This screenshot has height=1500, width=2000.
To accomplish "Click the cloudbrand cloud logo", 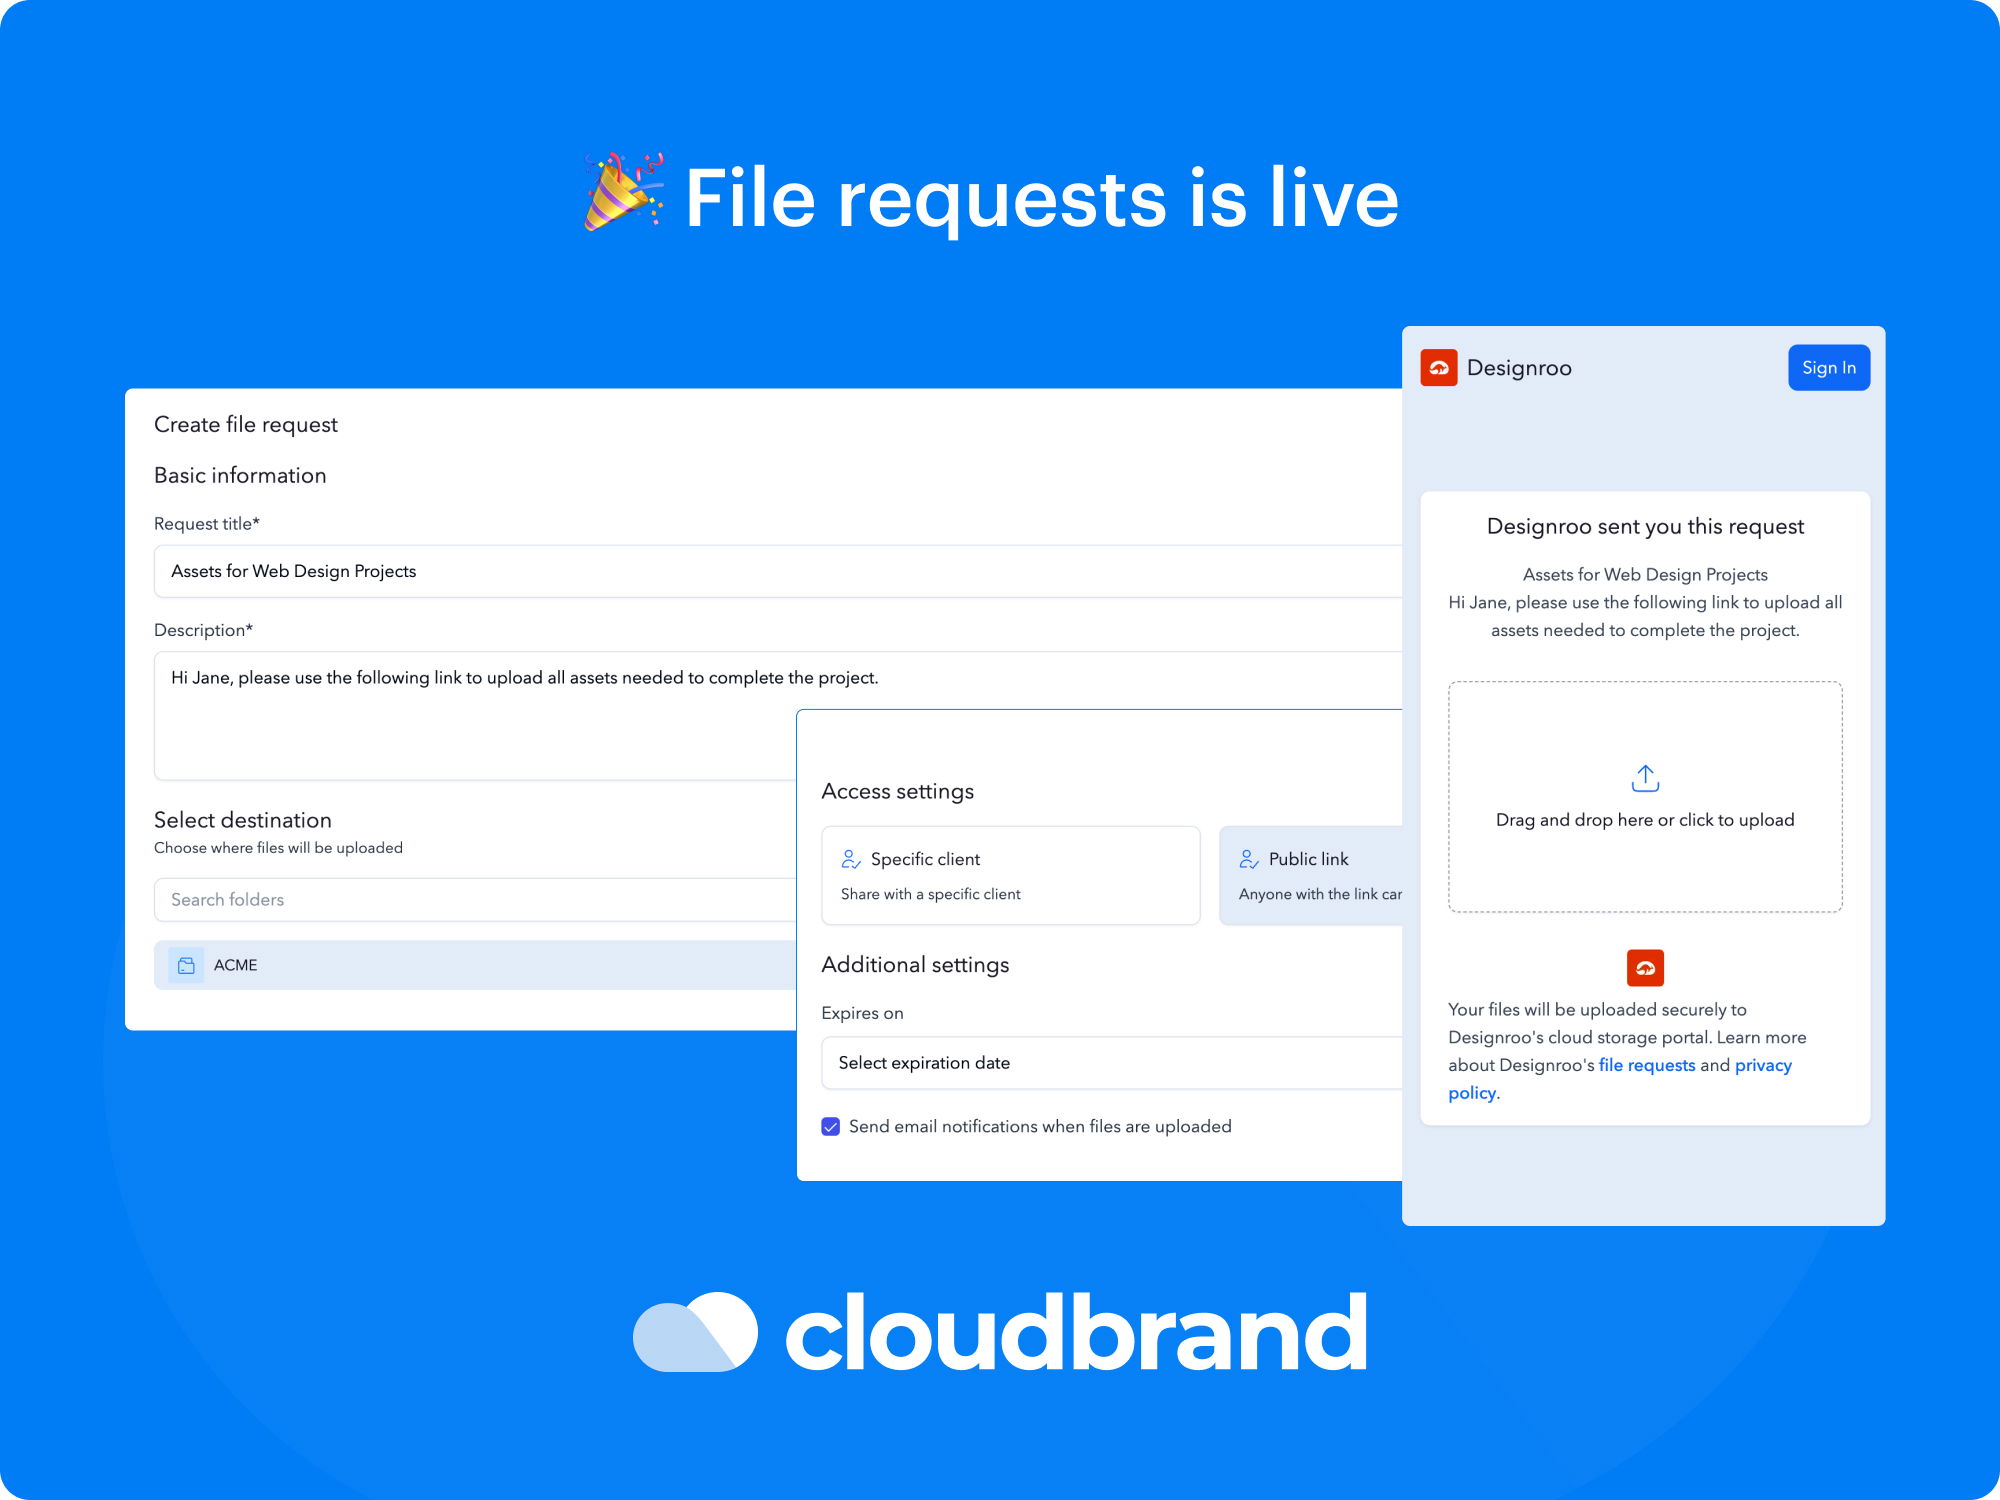I will [696, 1331].
